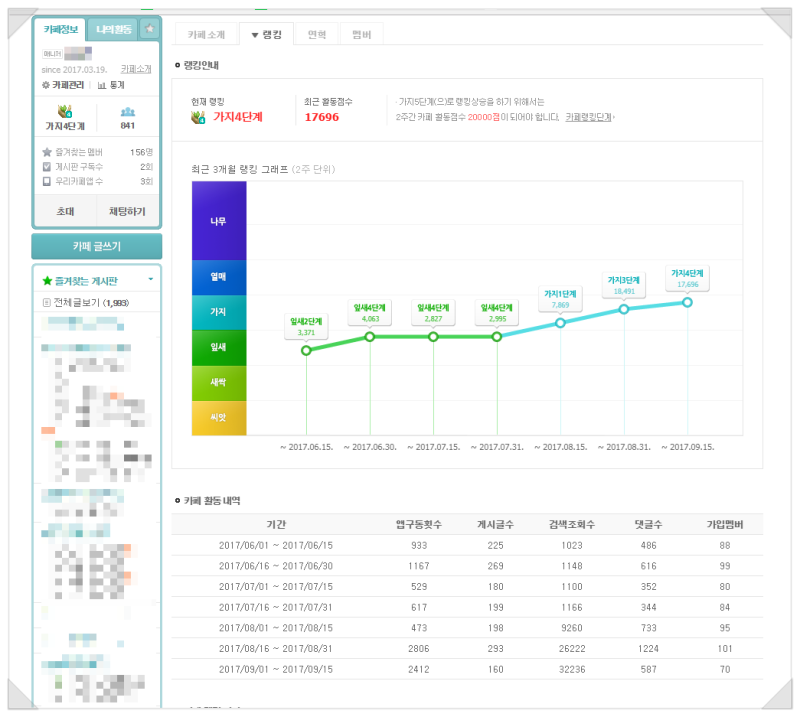The height and width of the screenshot is (717, 800).
Task: Click the 가지 level color band
Action: tap(219, 312)
